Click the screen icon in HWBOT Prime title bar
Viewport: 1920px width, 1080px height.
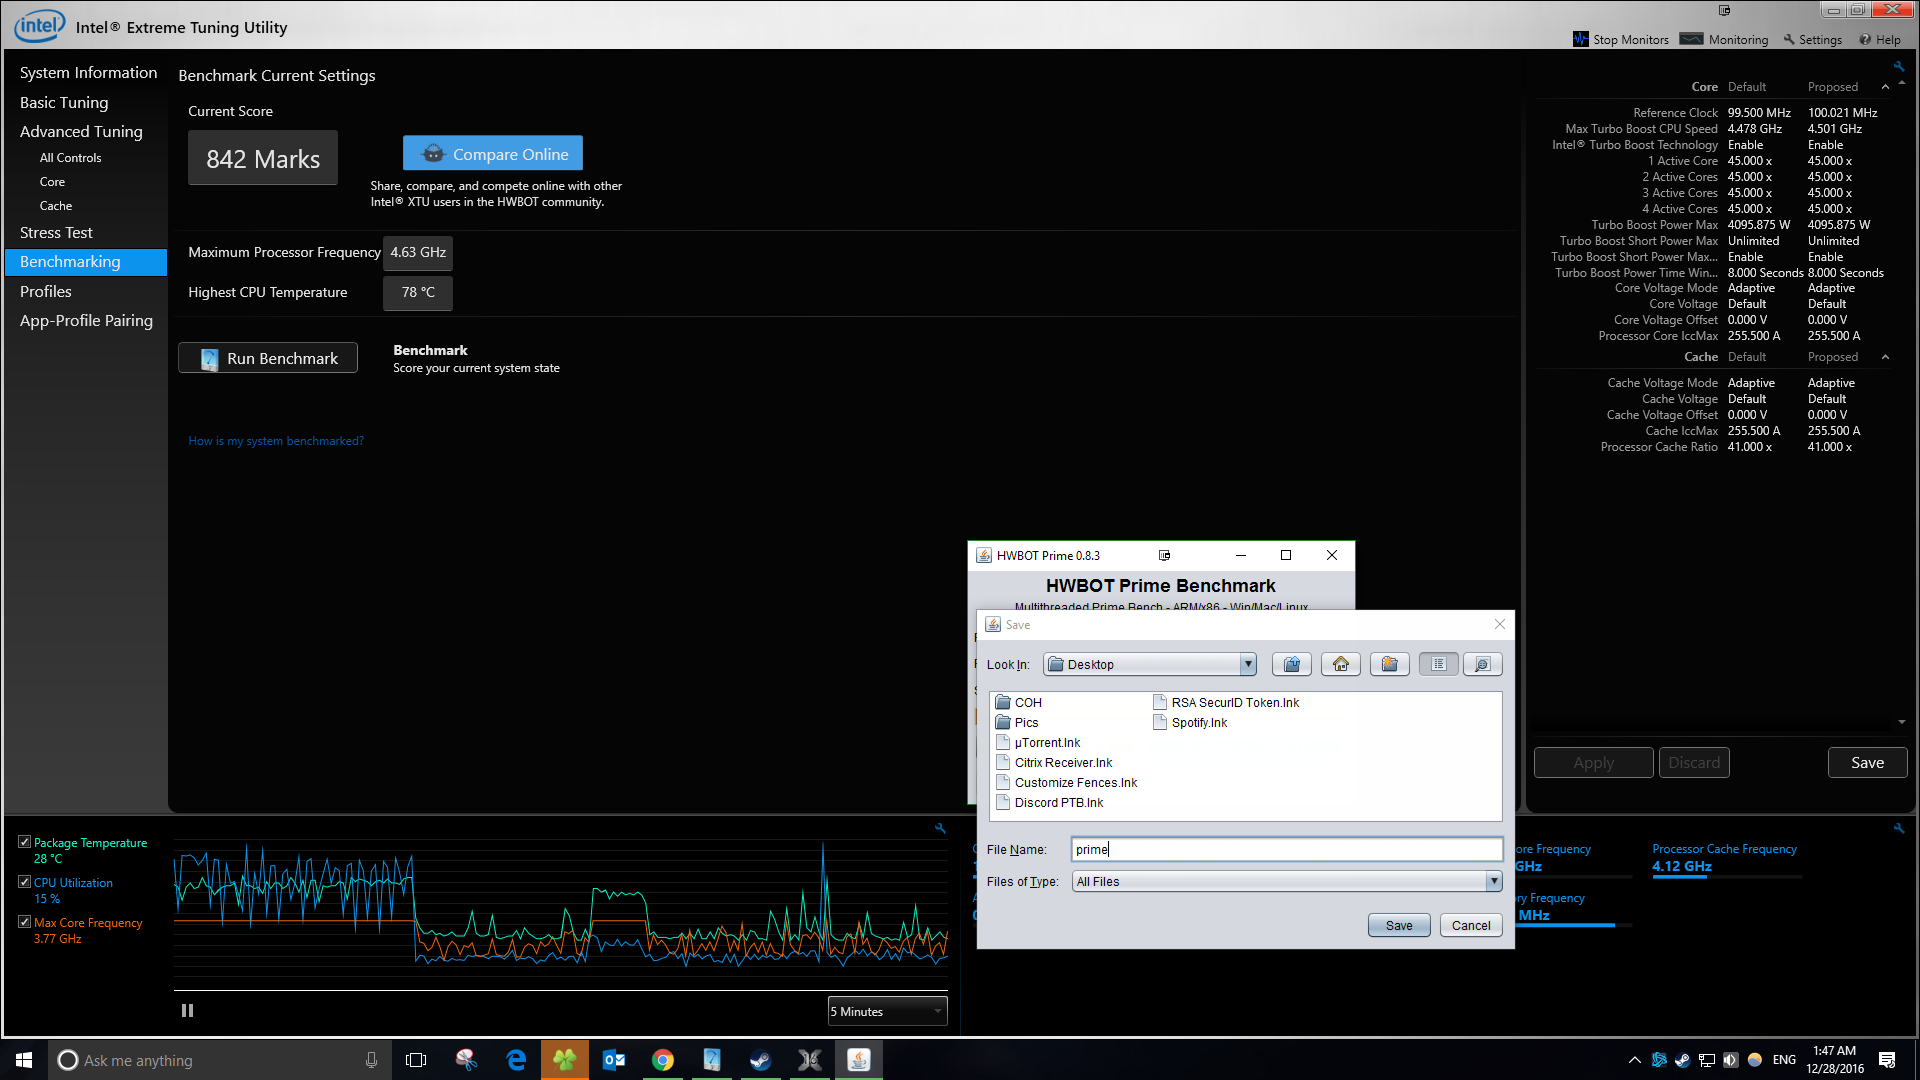1164,555
